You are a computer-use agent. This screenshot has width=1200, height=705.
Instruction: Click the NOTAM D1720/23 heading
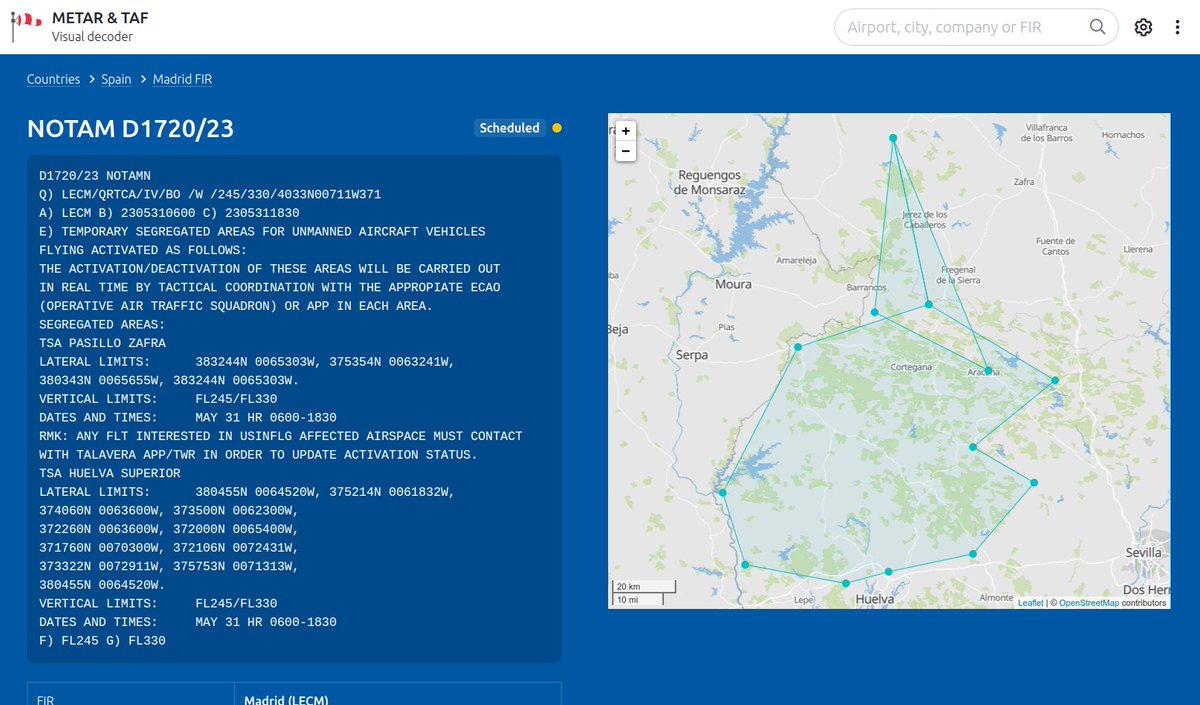point(130,129)
